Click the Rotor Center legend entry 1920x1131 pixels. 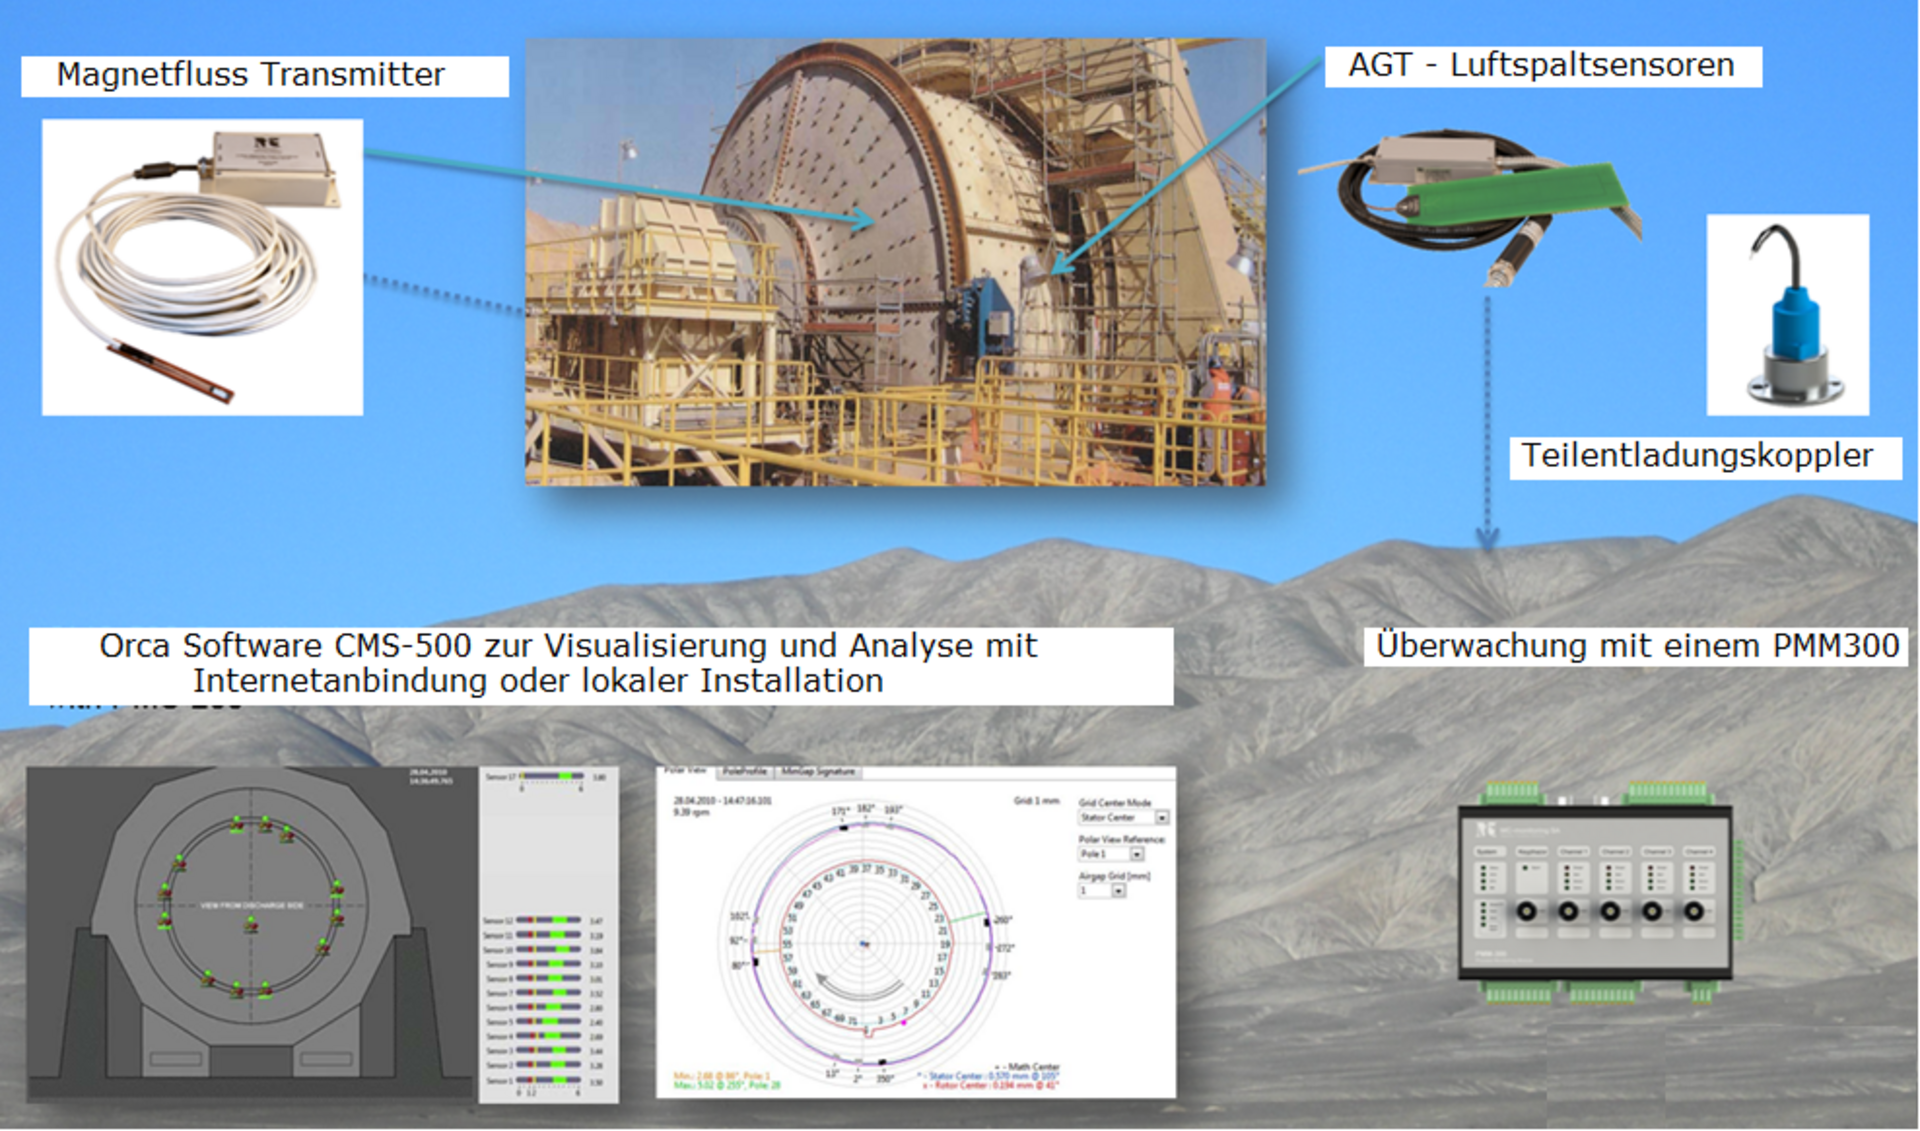pos(991,1086)
